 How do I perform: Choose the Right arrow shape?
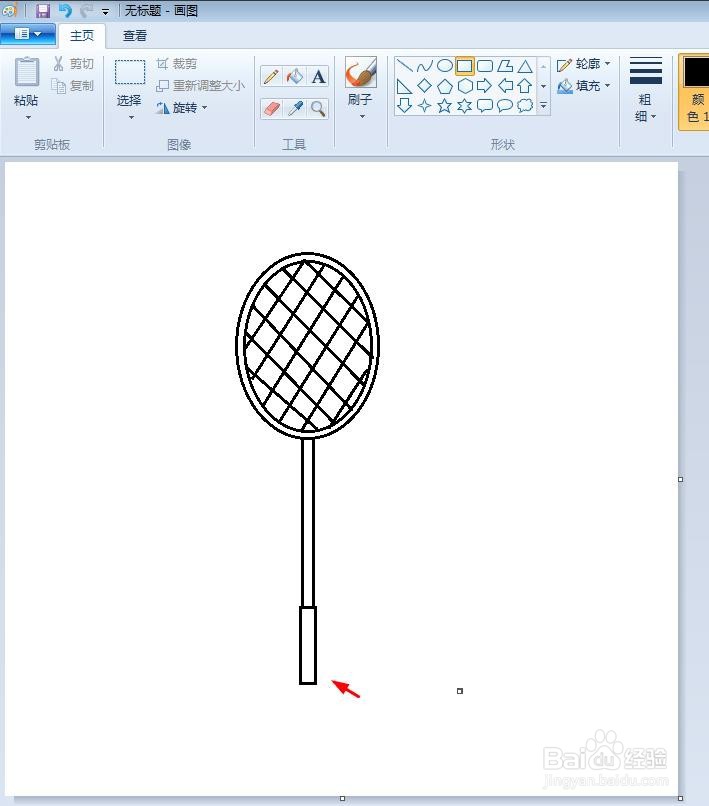point(485,86)
